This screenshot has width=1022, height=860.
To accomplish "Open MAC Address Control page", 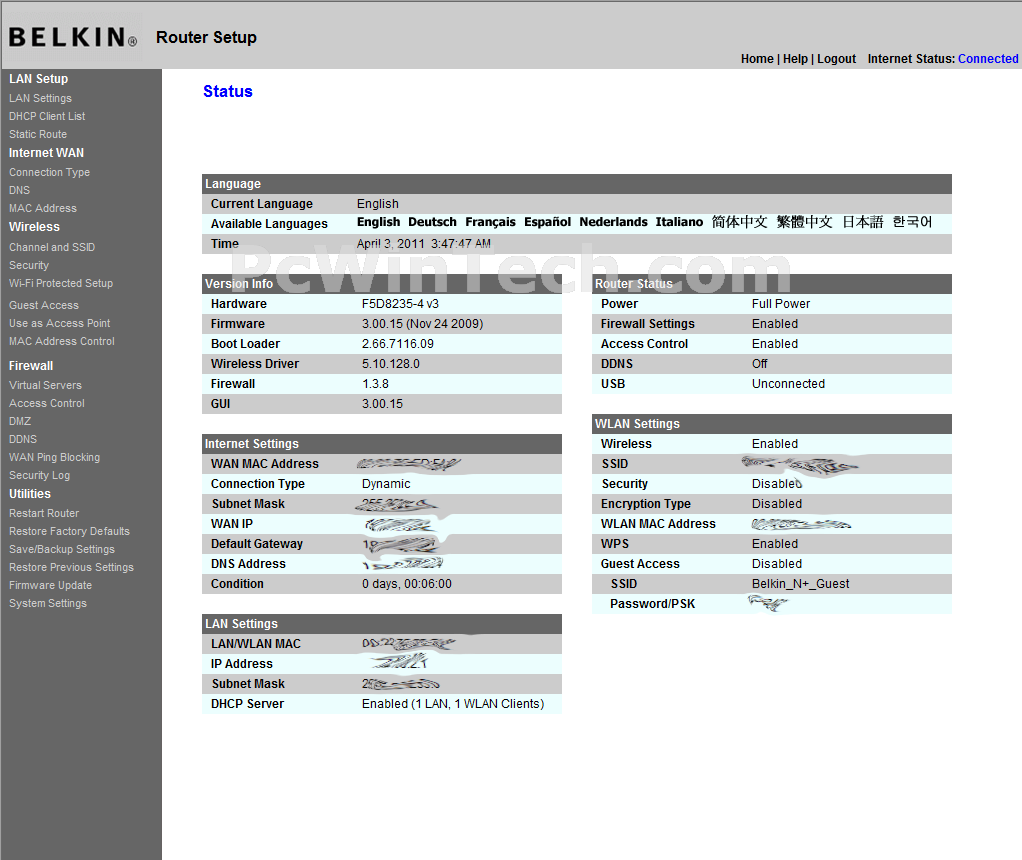I will (62, 342).
